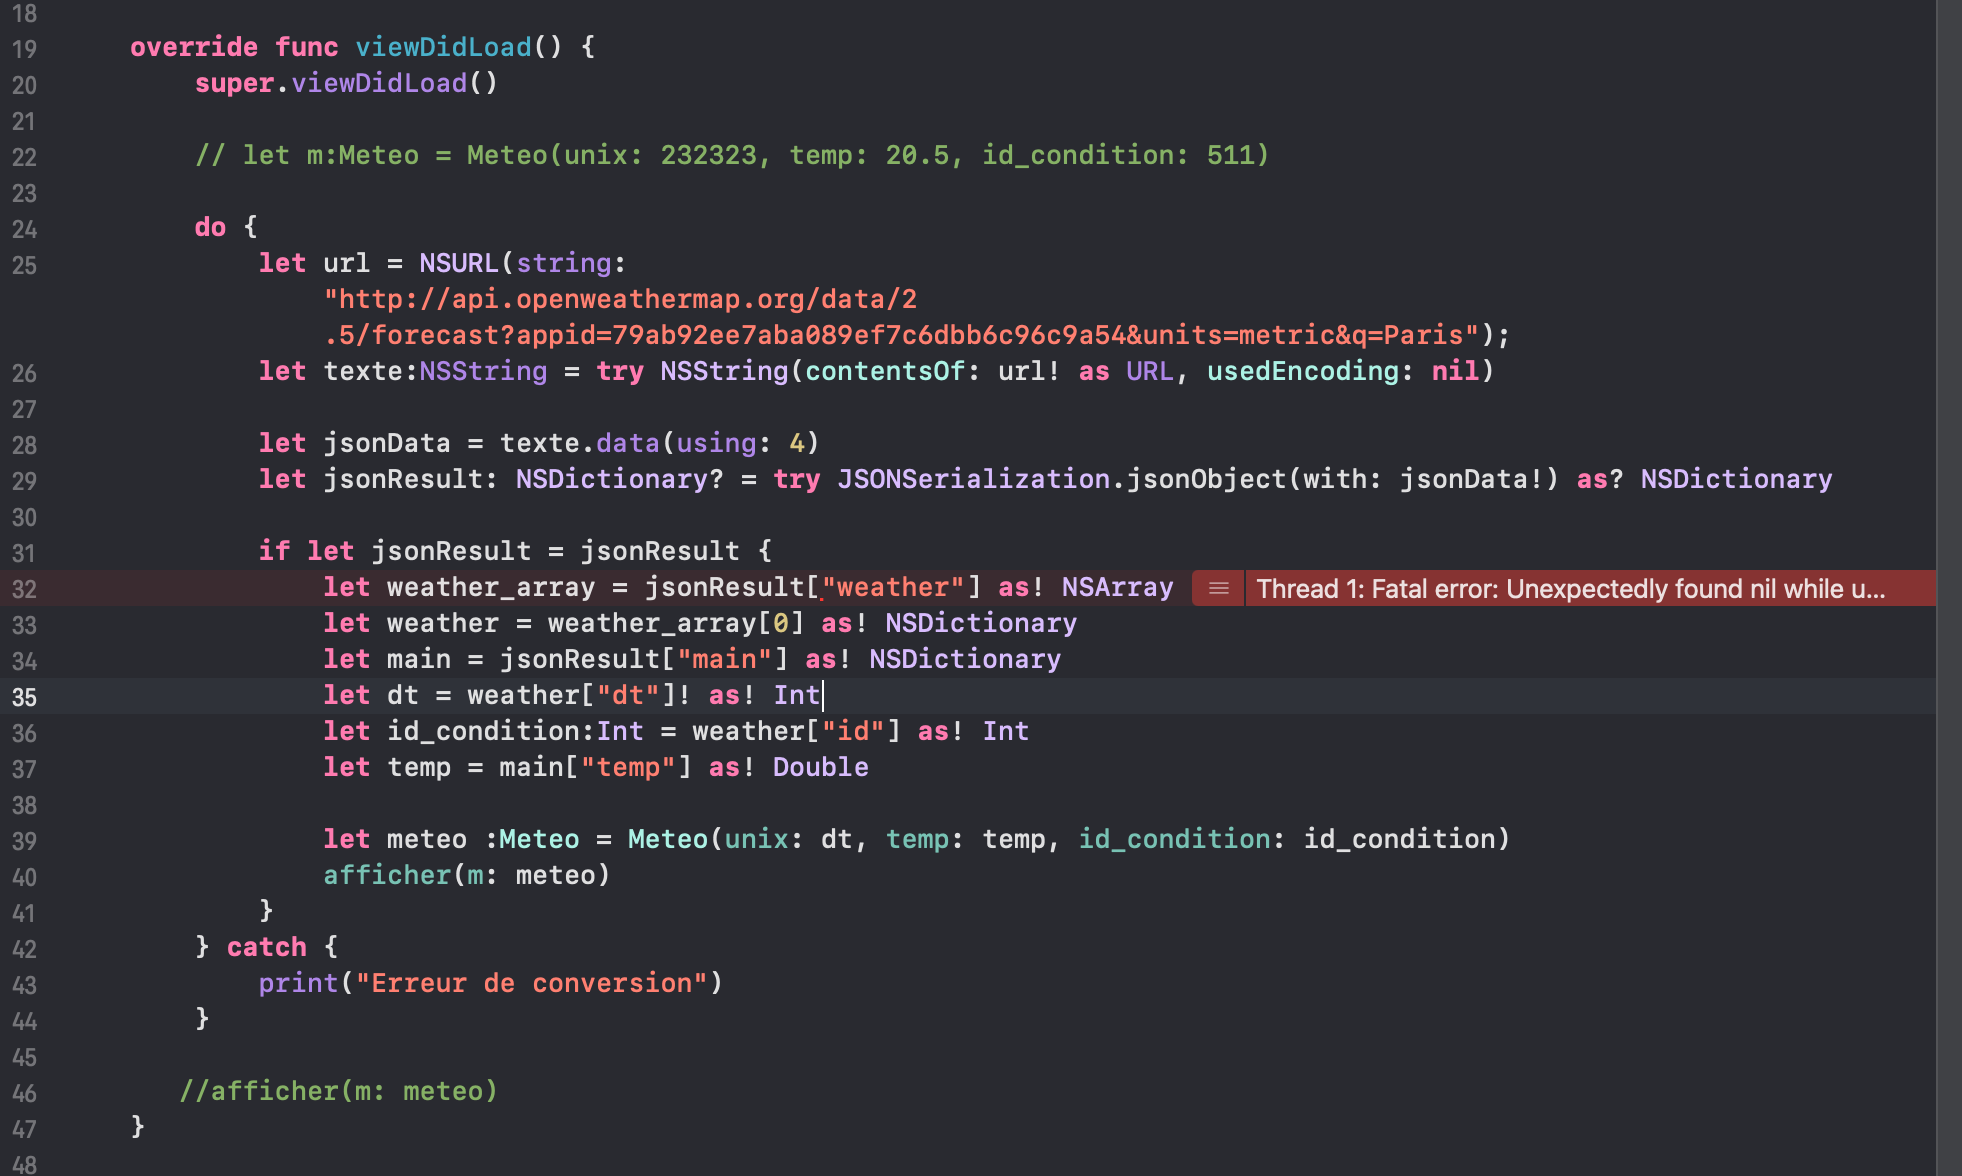1962x1176 pixels.
Task: Click the catch keyword on line 42
Action: (266, 947)
